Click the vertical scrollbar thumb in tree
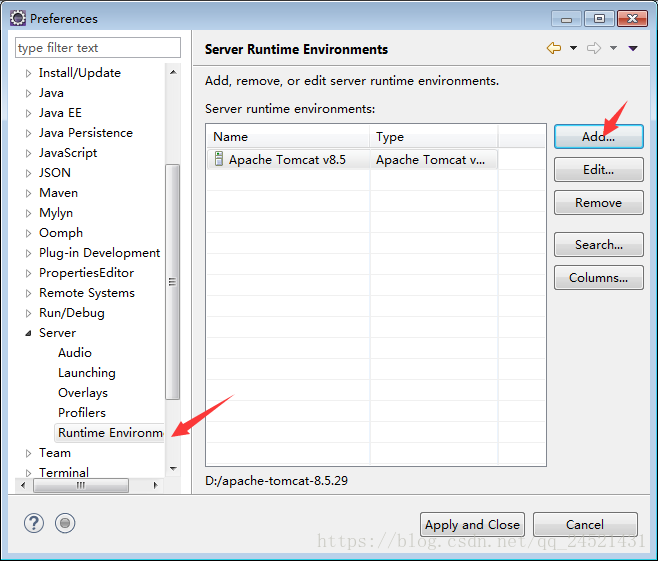Viewport: 658px width, 561px height. 172,282
